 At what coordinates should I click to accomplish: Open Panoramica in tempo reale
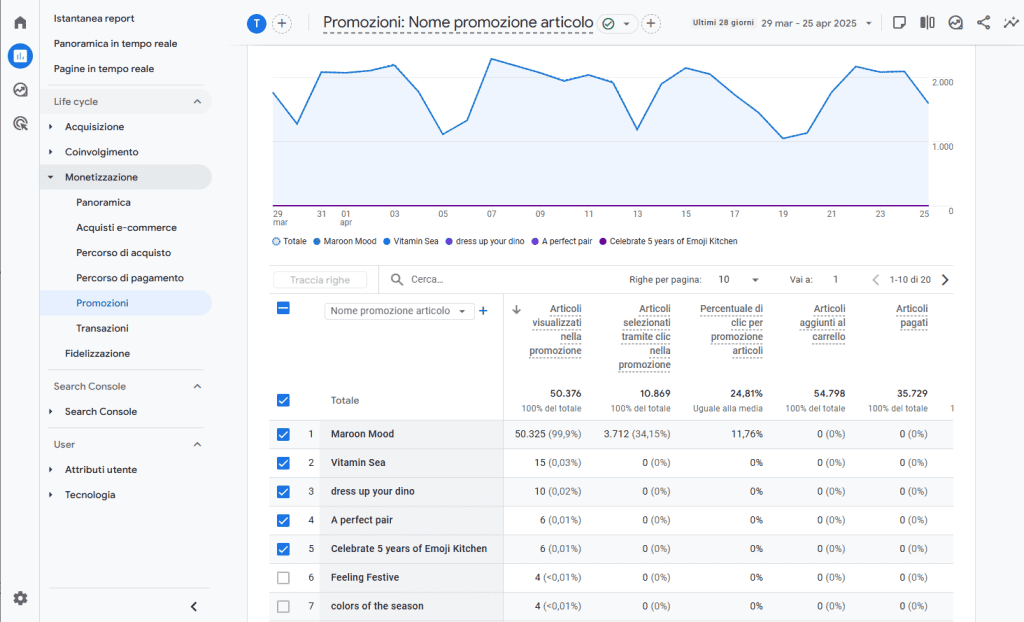pos(116,44)
